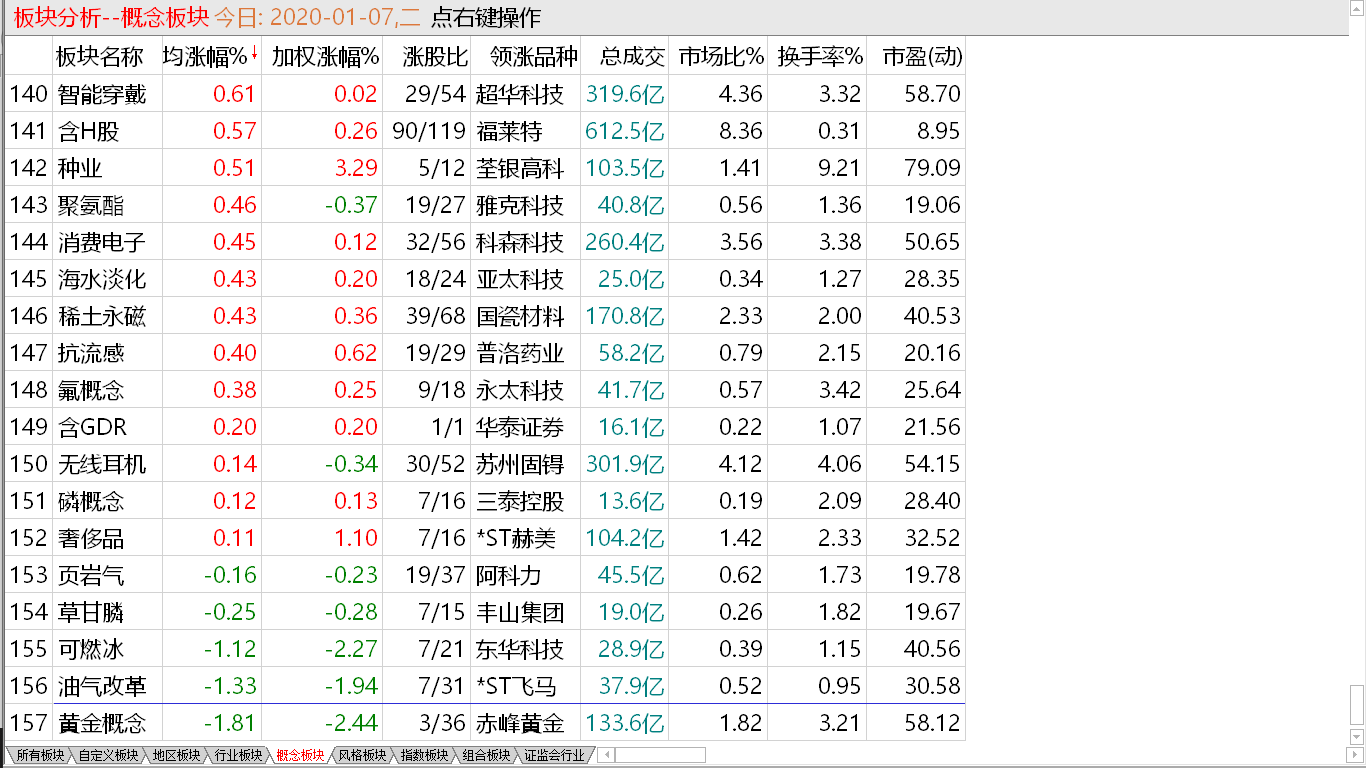
Task: Select the 黄金概念 sector row
Action: coord(485,723)
